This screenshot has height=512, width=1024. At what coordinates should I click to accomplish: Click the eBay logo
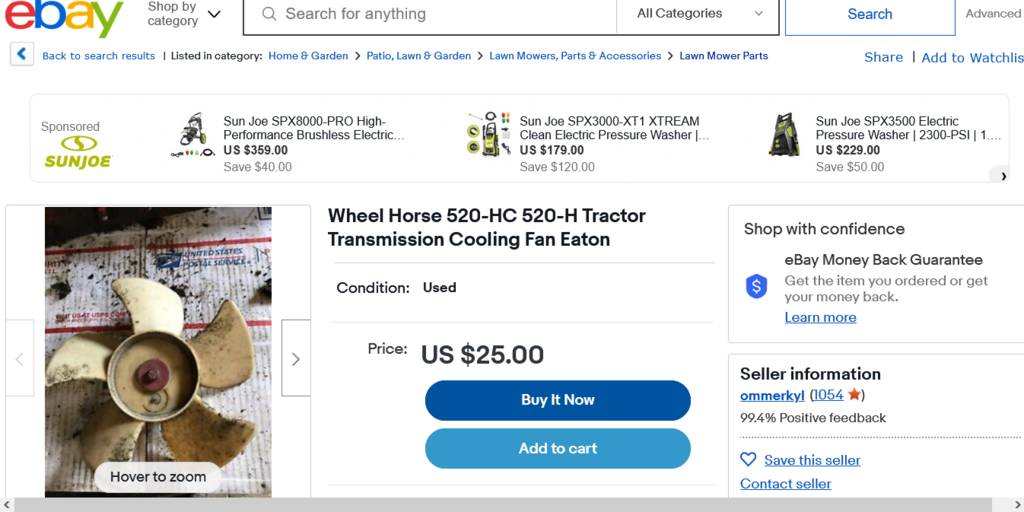pos(63,16)
